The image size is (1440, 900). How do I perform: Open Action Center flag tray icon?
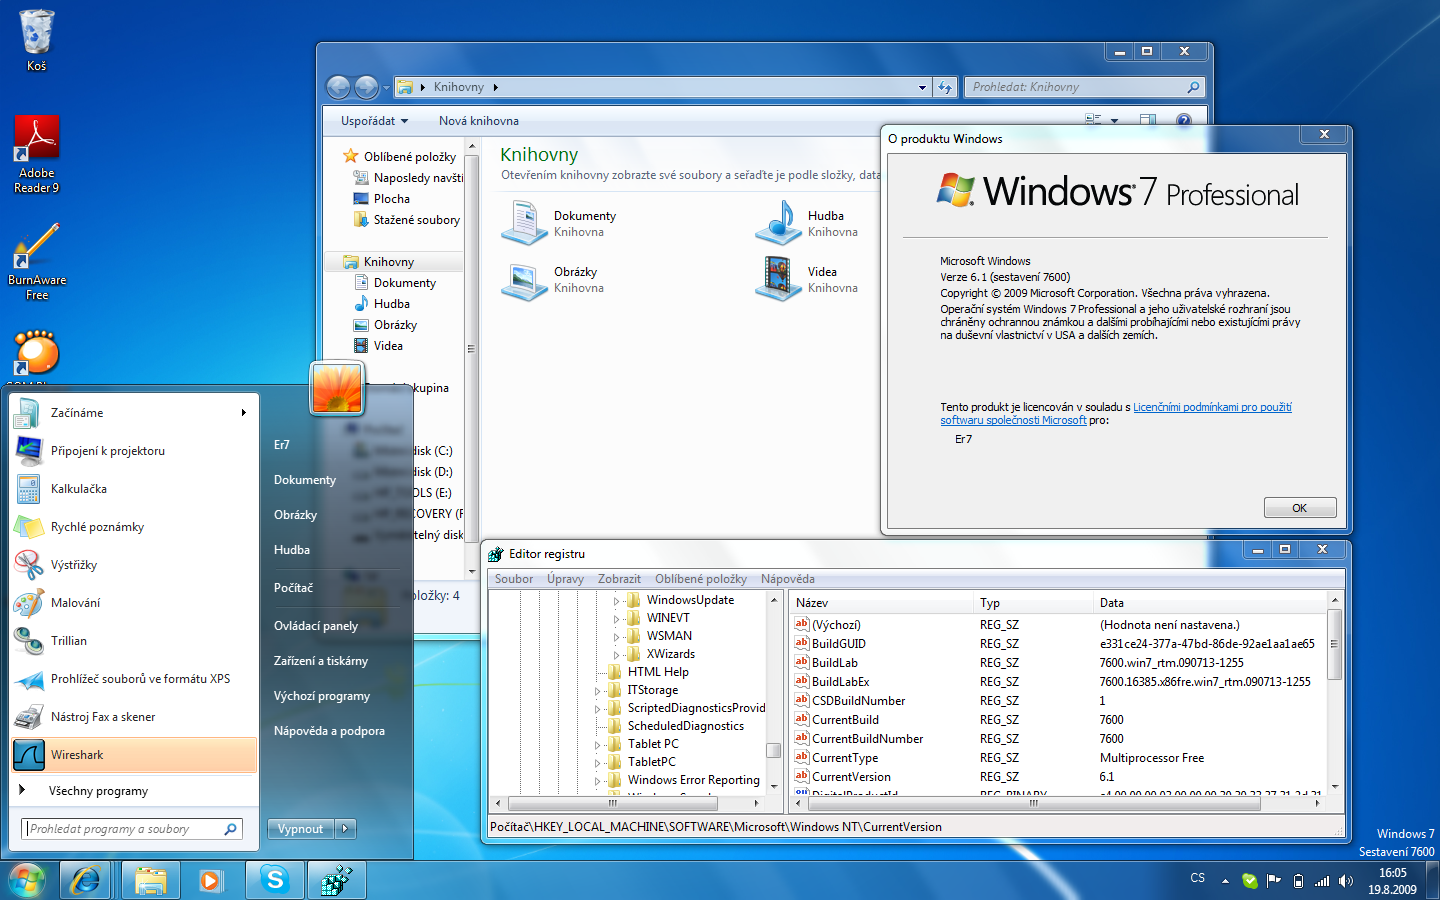click(x=1274, y=881)
